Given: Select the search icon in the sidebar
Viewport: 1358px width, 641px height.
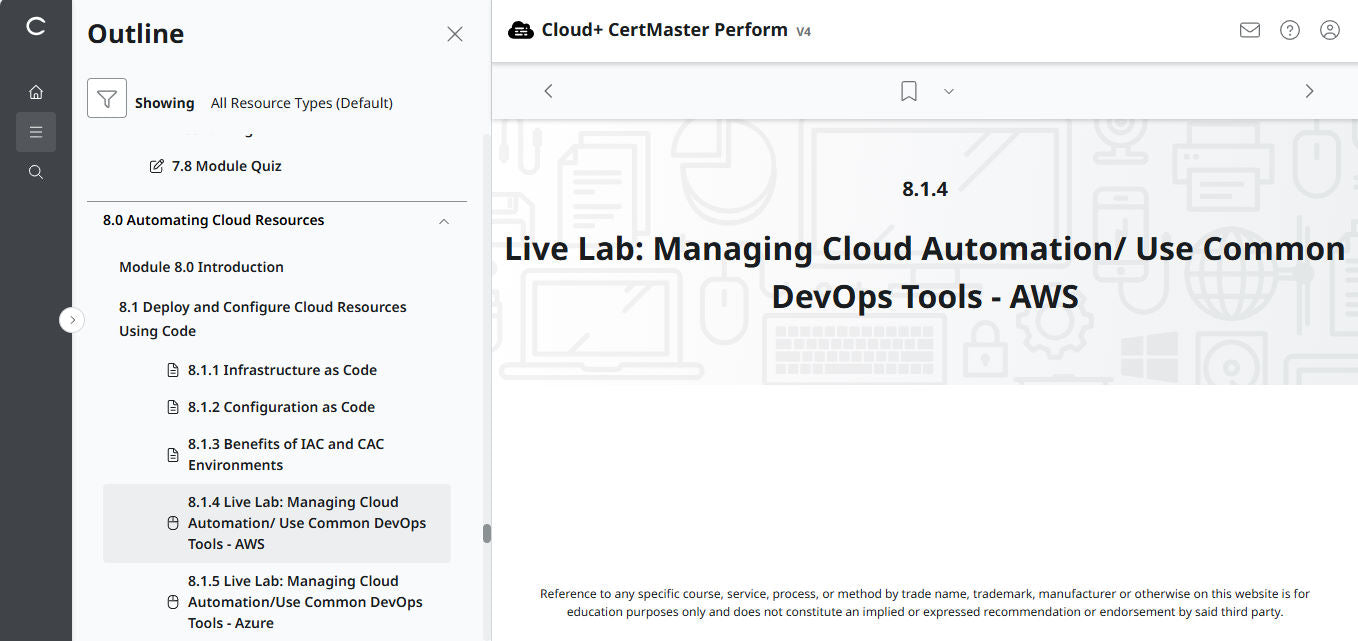Looking at the screenshot, I should [36, 171].
